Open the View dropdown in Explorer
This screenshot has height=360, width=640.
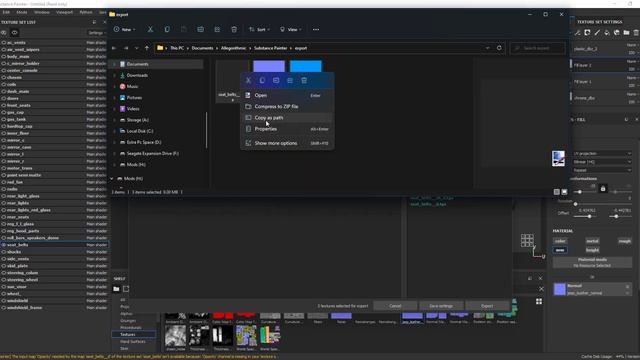click(291, 29)
